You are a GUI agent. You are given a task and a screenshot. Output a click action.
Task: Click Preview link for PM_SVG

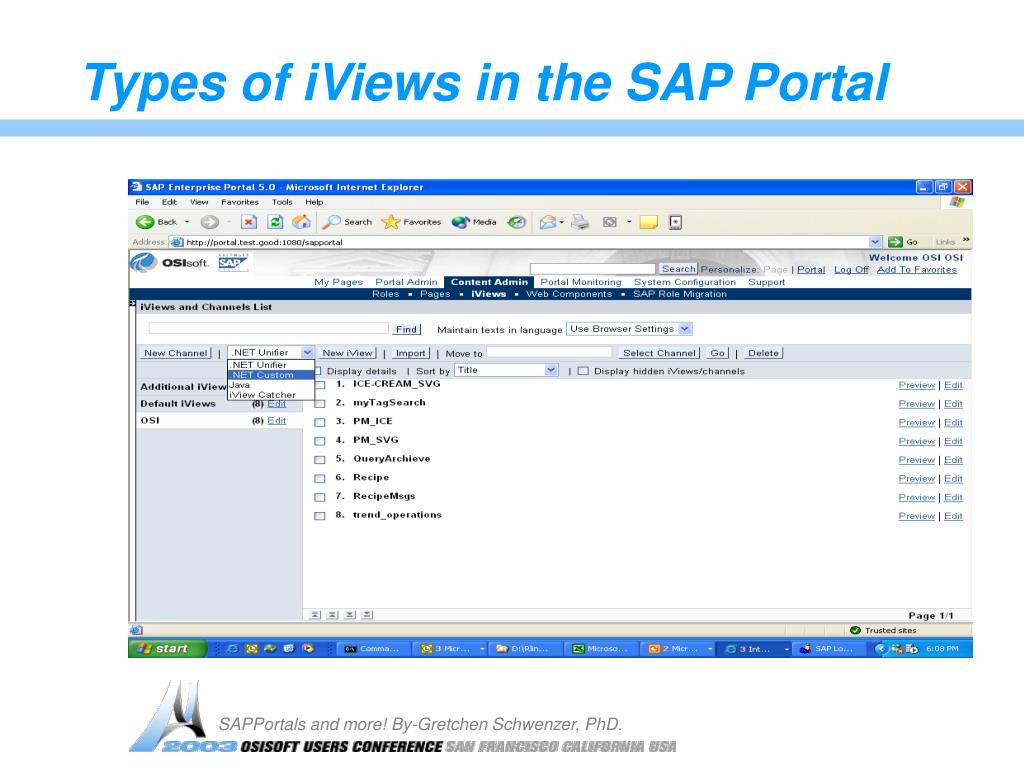pyautogui.click(x=917, y=441)
